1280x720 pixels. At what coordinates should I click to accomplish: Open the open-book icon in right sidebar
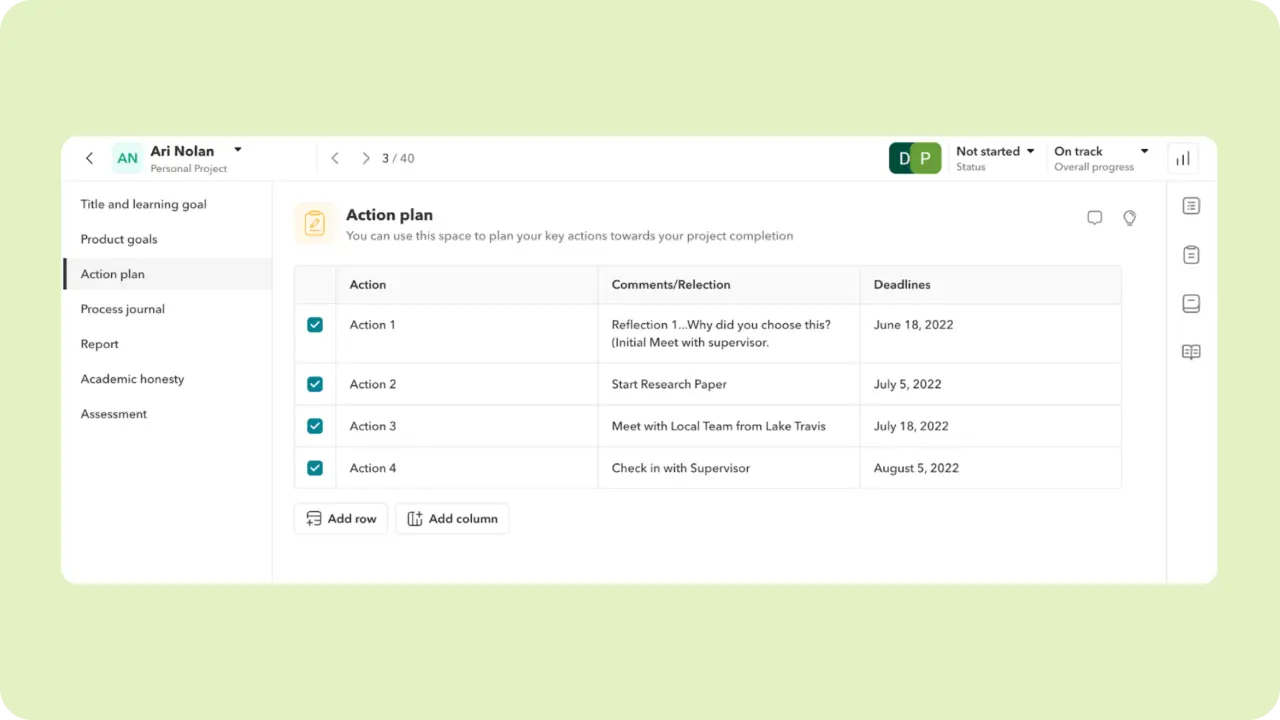tap(1191, 352)
